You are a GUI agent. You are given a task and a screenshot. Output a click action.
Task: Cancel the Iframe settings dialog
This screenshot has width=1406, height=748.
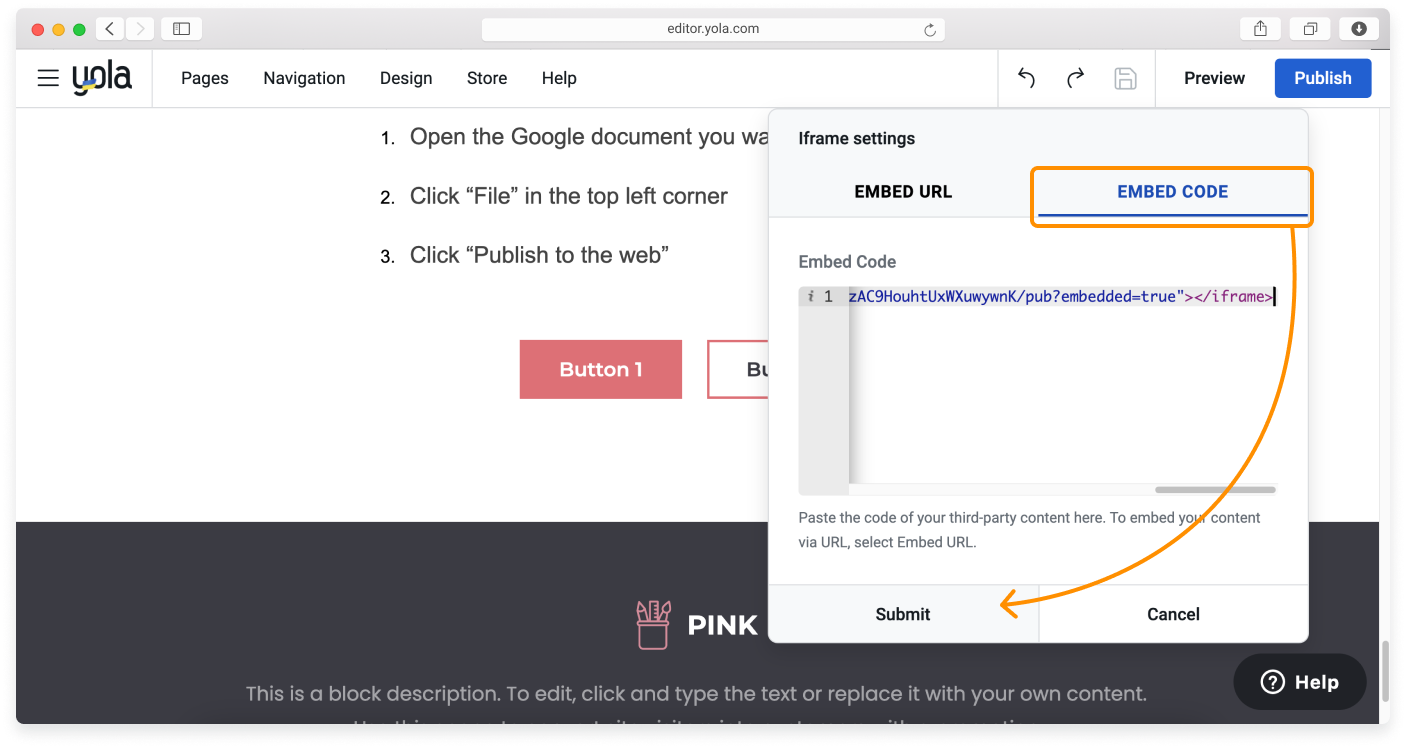click(x=1173, y=614)
